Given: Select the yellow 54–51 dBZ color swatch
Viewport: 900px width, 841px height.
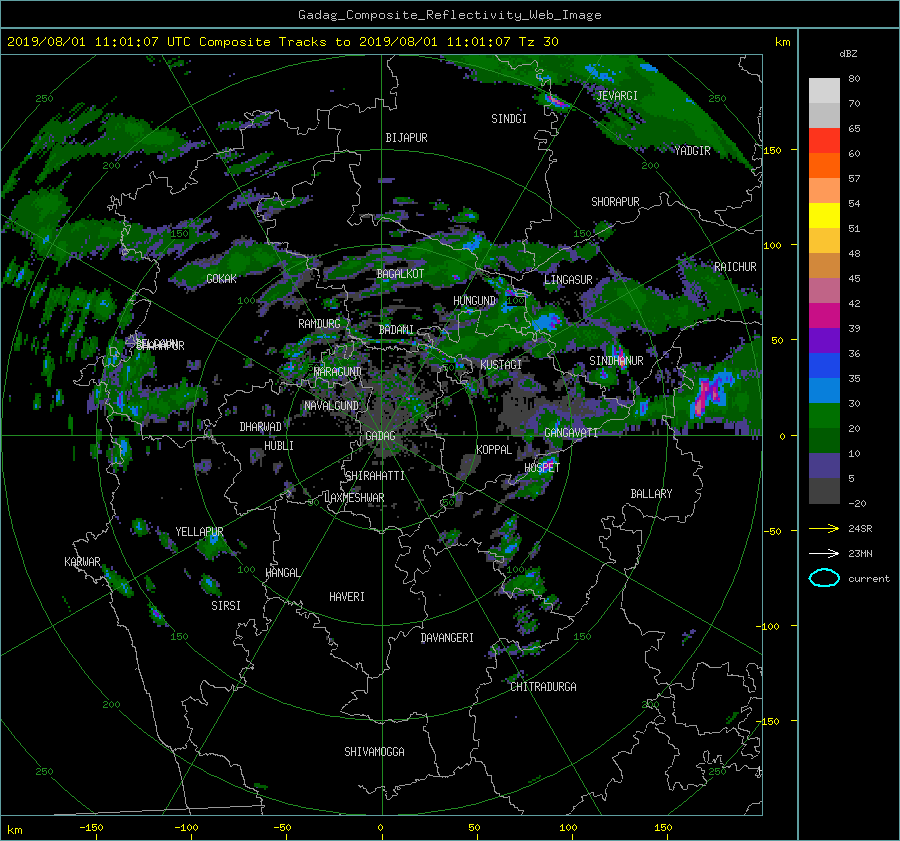Looking at the screenshot, I should coord(824,216).
